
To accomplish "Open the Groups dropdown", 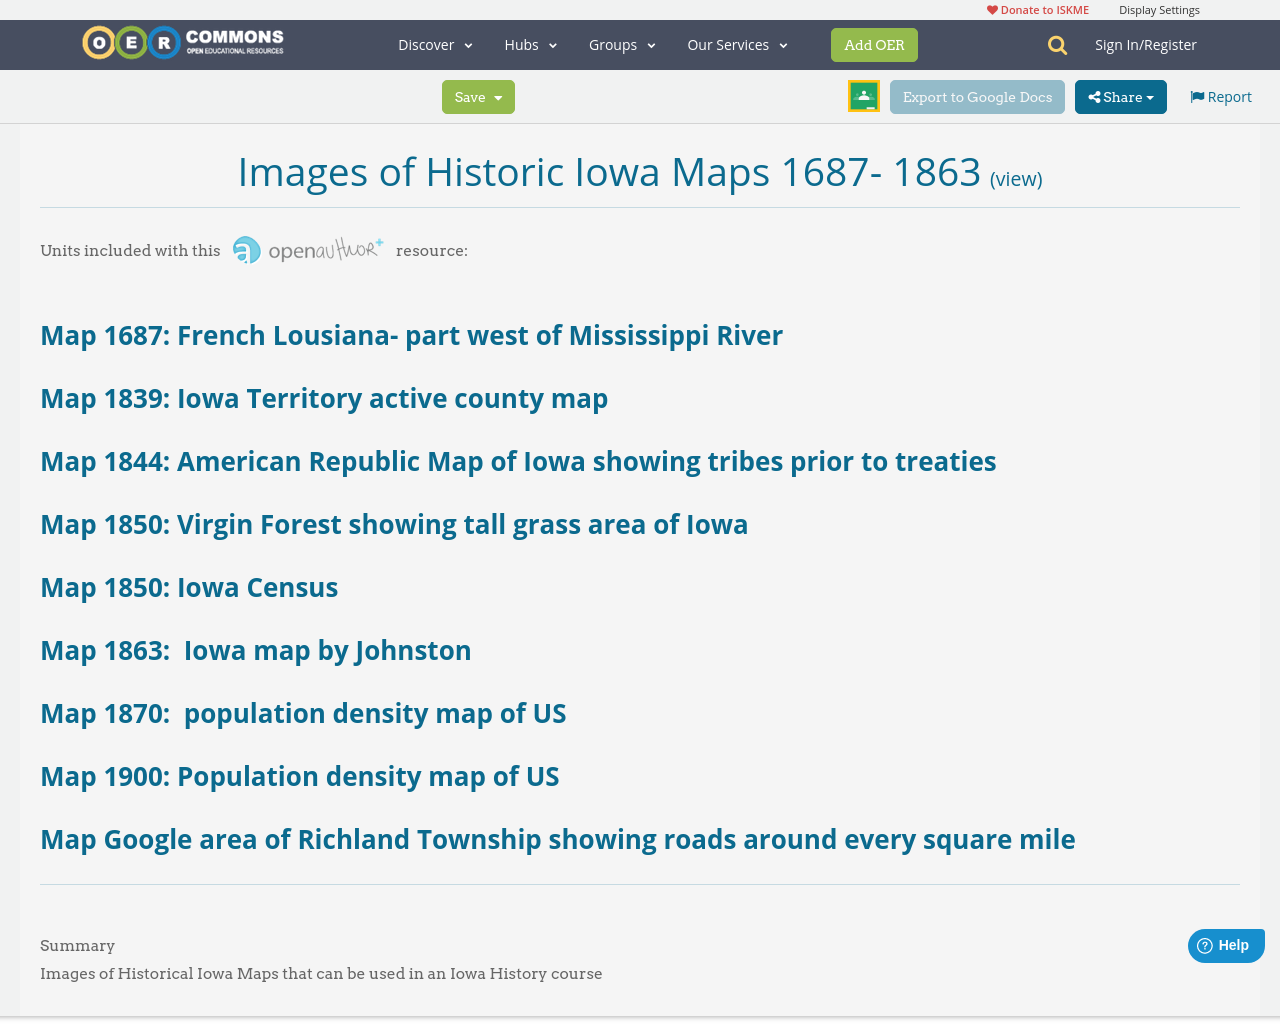I will (x=612, y=43).
